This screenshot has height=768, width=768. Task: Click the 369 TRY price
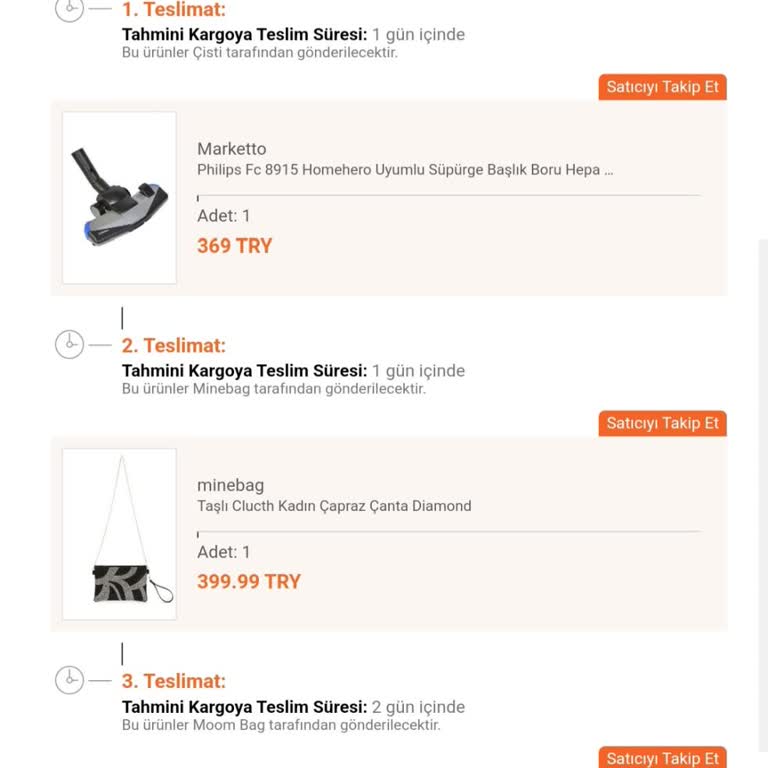[x=235, y=246]
